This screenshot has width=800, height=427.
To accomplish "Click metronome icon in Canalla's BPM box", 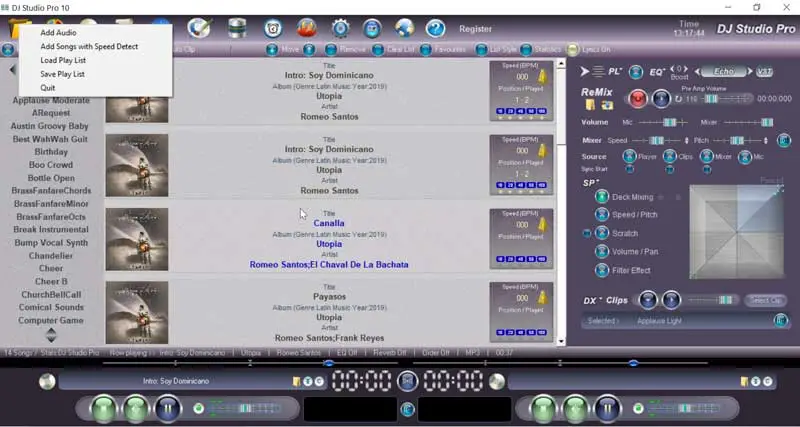I will click(542, 225).
